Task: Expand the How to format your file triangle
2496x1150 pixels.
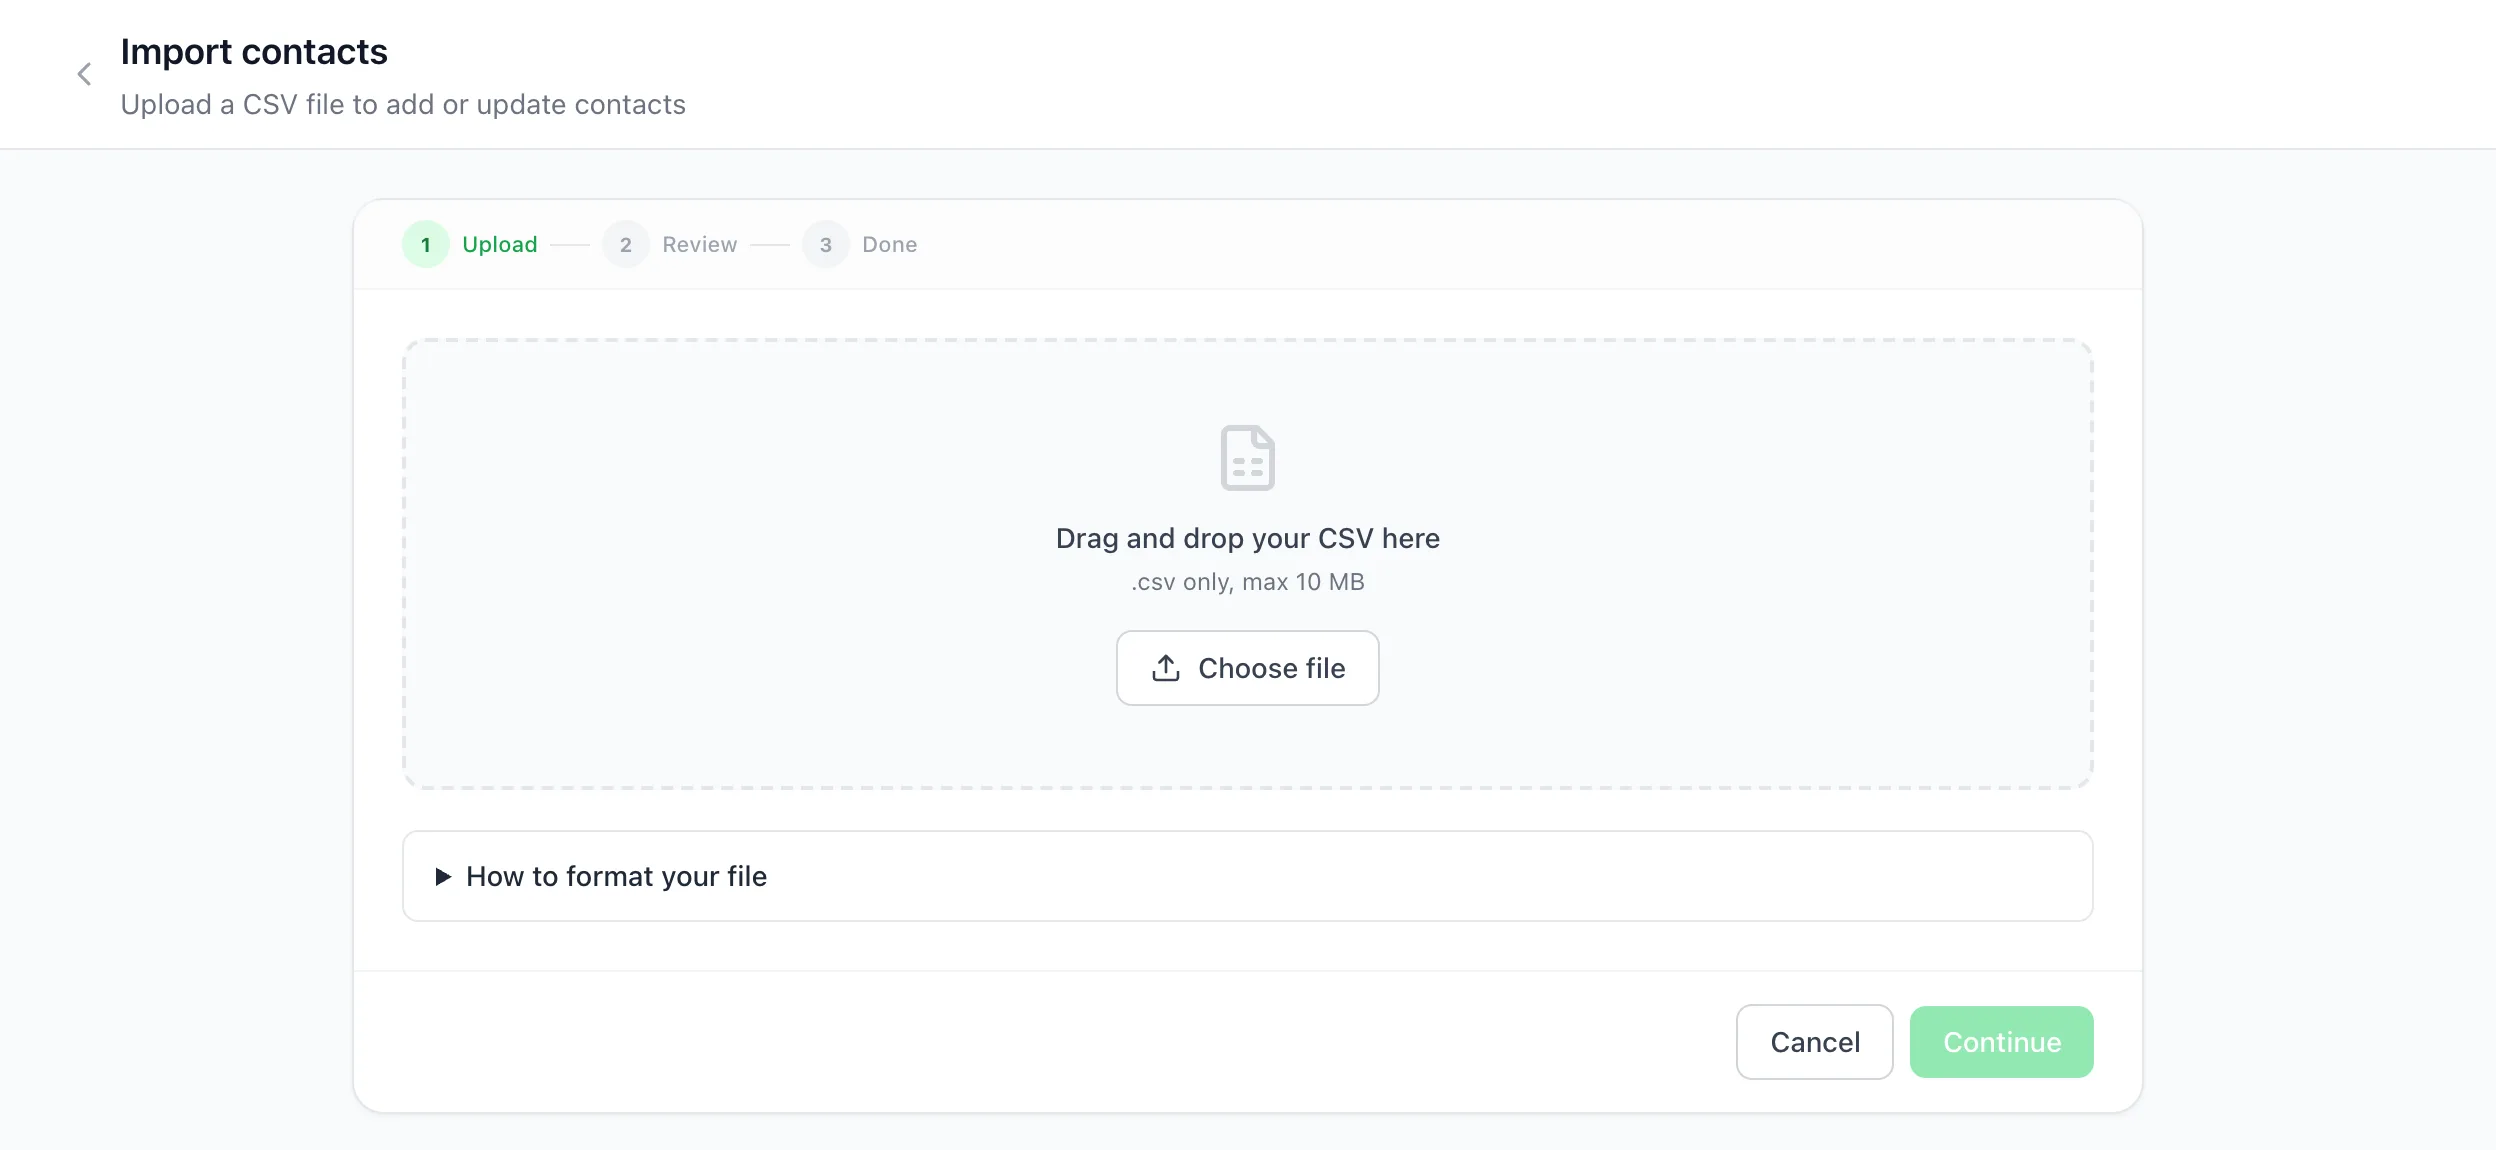Action: coord(443,877)
